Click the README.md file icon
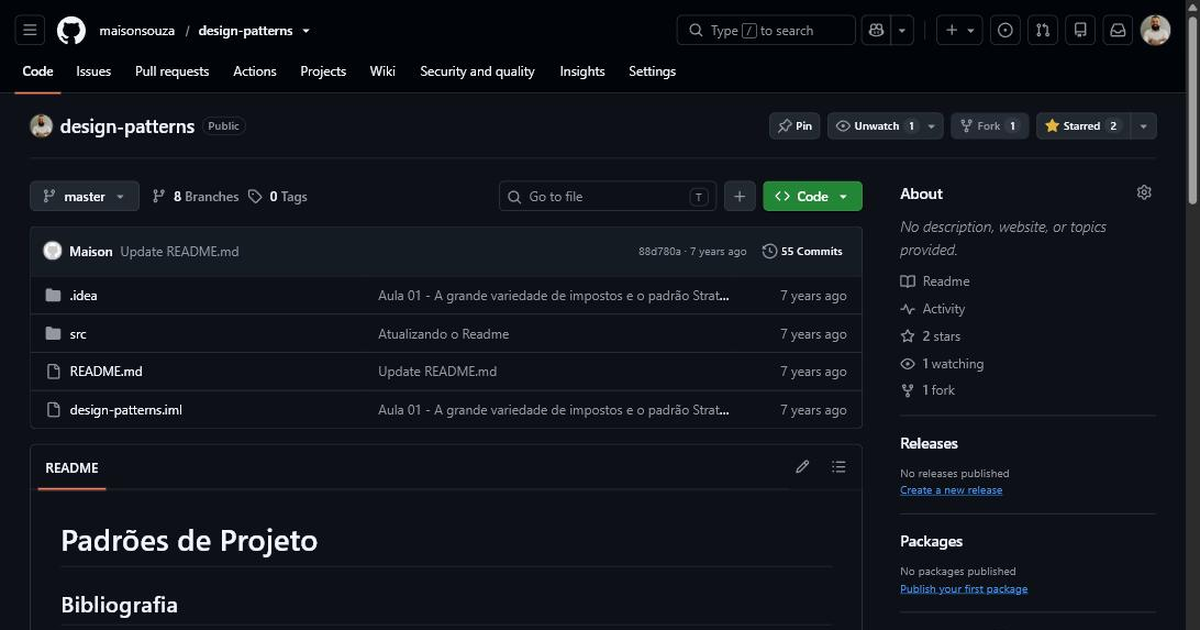1200x630 pixels. (x=54, y=371)
